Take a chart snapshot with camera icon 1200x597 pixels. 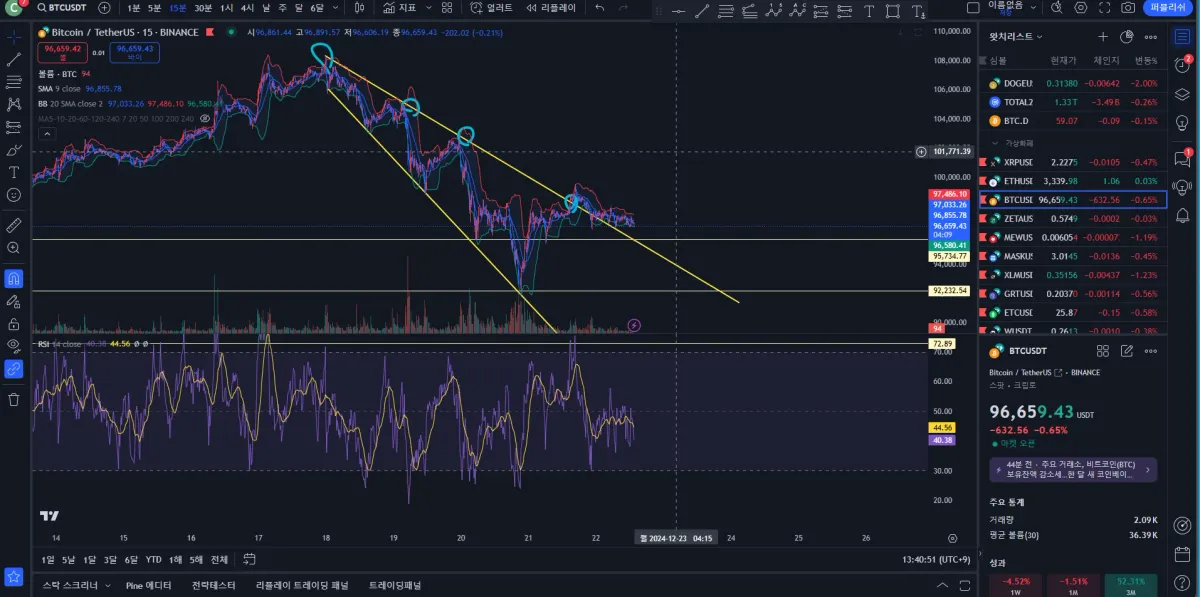[1128, 7]
